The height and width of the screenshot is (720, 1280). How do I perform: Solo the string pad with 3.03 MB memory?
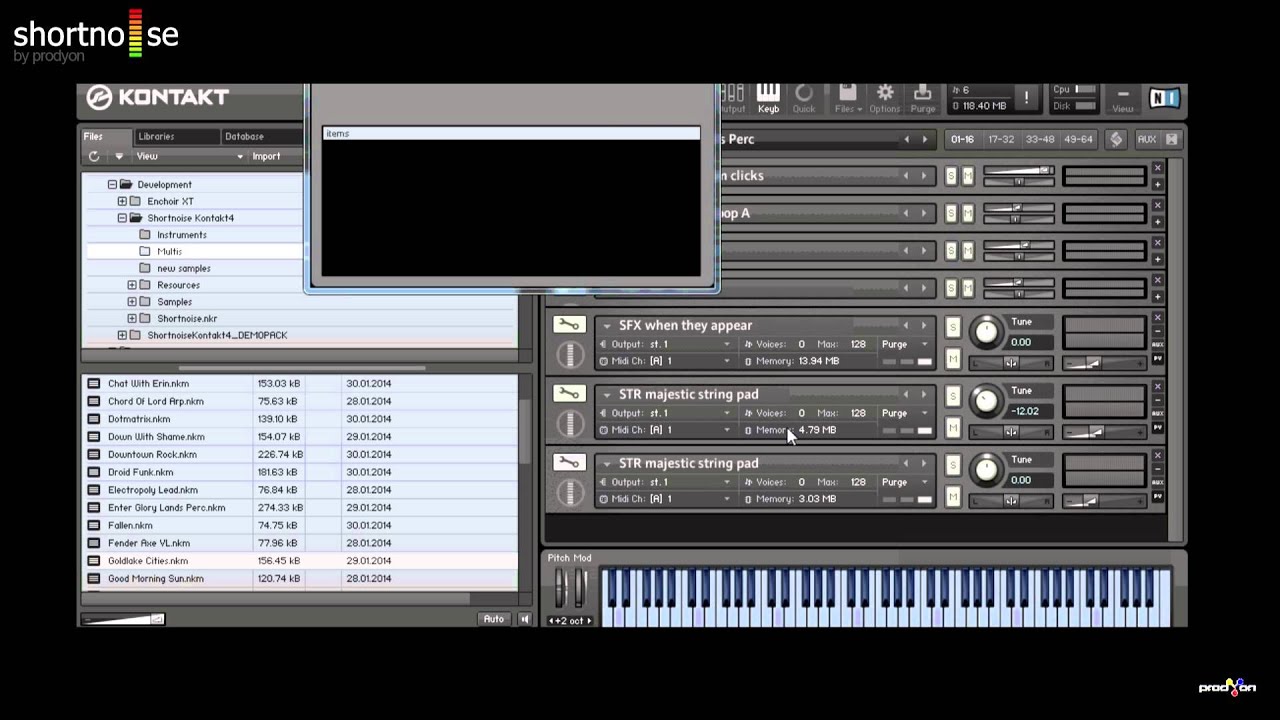[x=952, y=466]
